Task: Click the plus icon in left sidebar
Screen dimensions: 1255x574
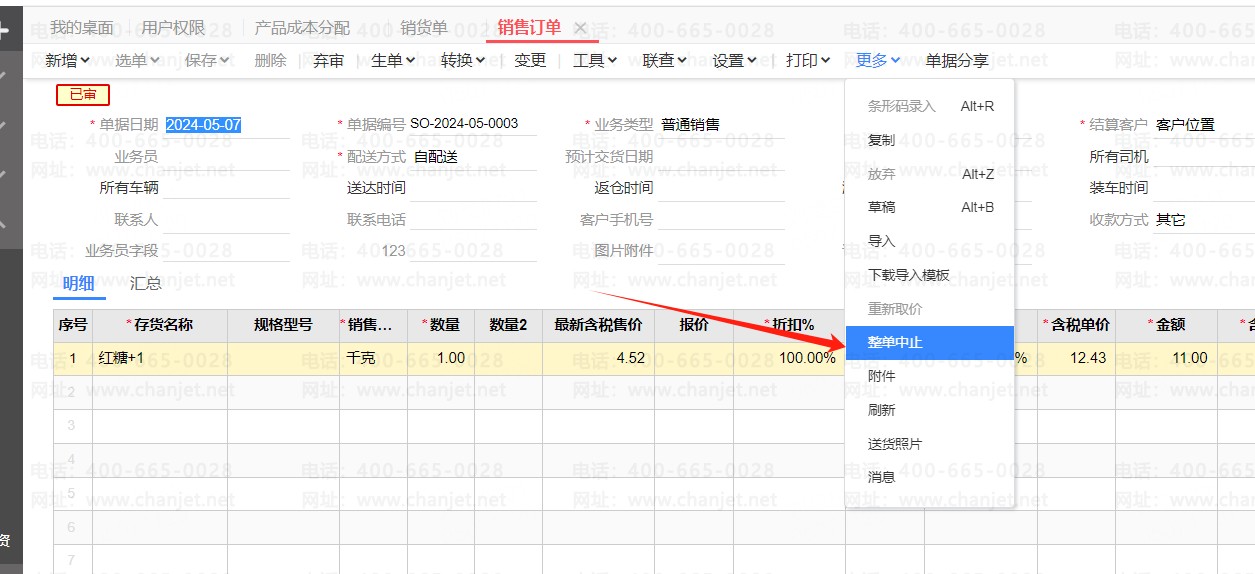Action: click(x=5, y=30)
